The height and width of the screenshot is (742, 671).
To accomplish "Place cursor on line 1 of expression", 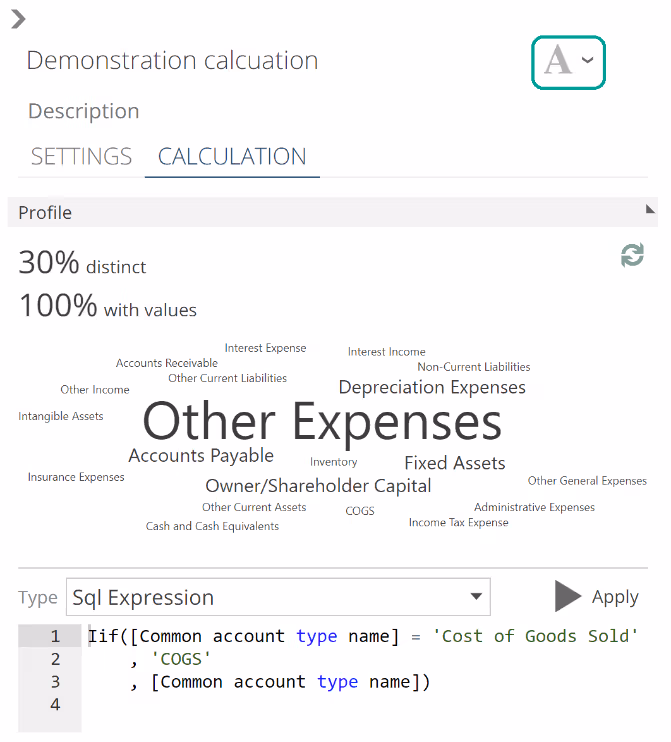I will coord(362,636).
